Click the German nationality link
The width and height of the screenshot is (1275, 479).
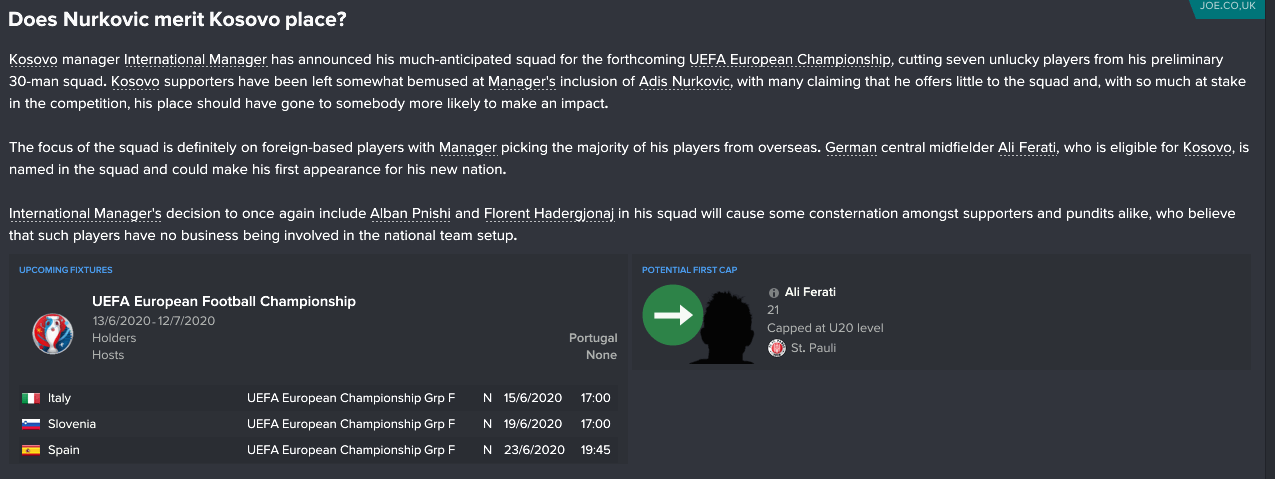pos(851,147)
